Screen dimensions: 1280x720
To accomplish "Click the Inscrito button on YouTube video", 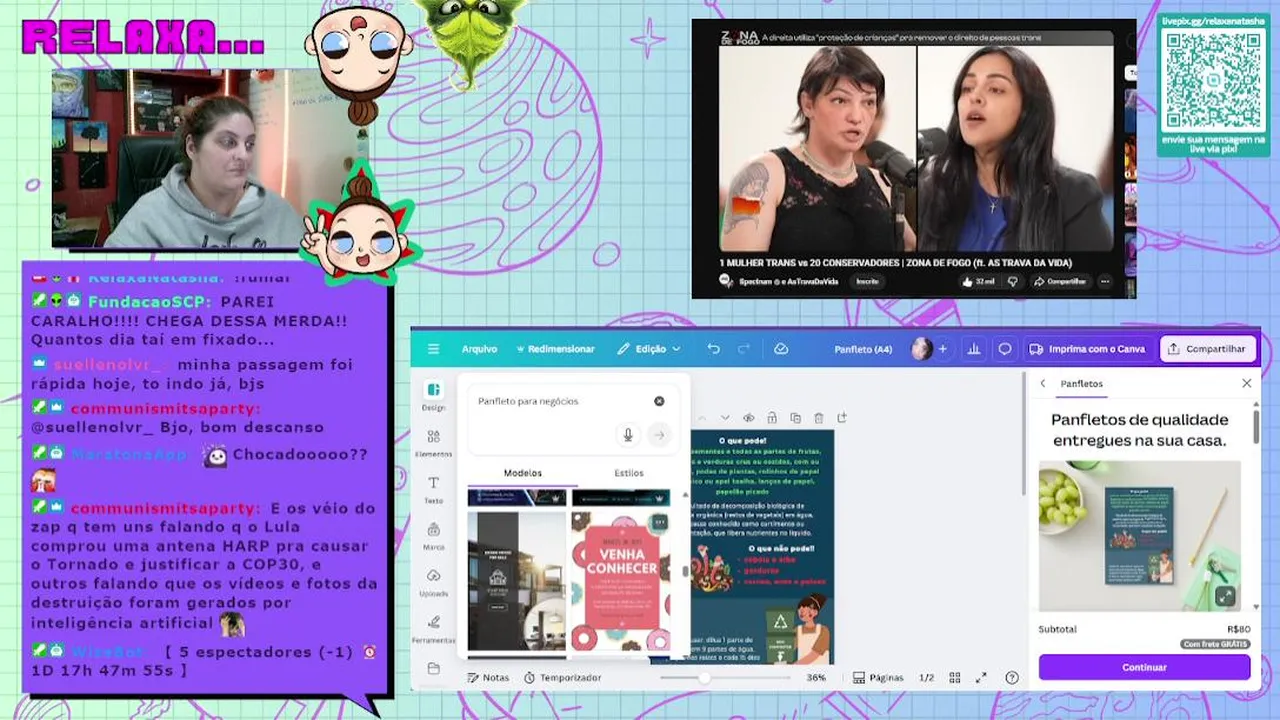I will (x=867, y=282).
